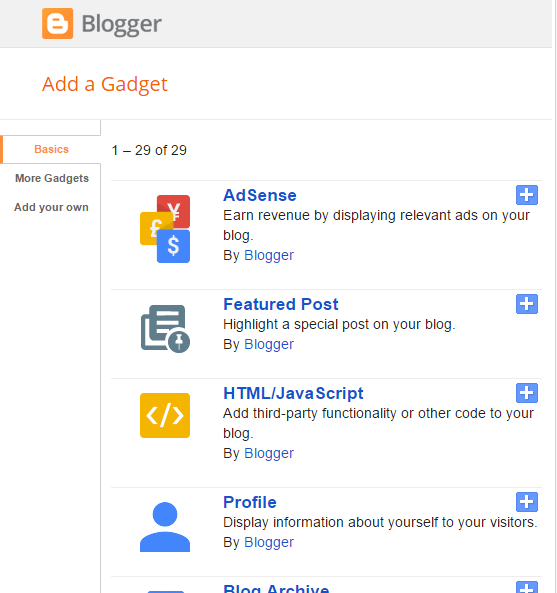Click the '1 – 29 of 29' count text
Screen dimensions: 557x593
(149, 151)
